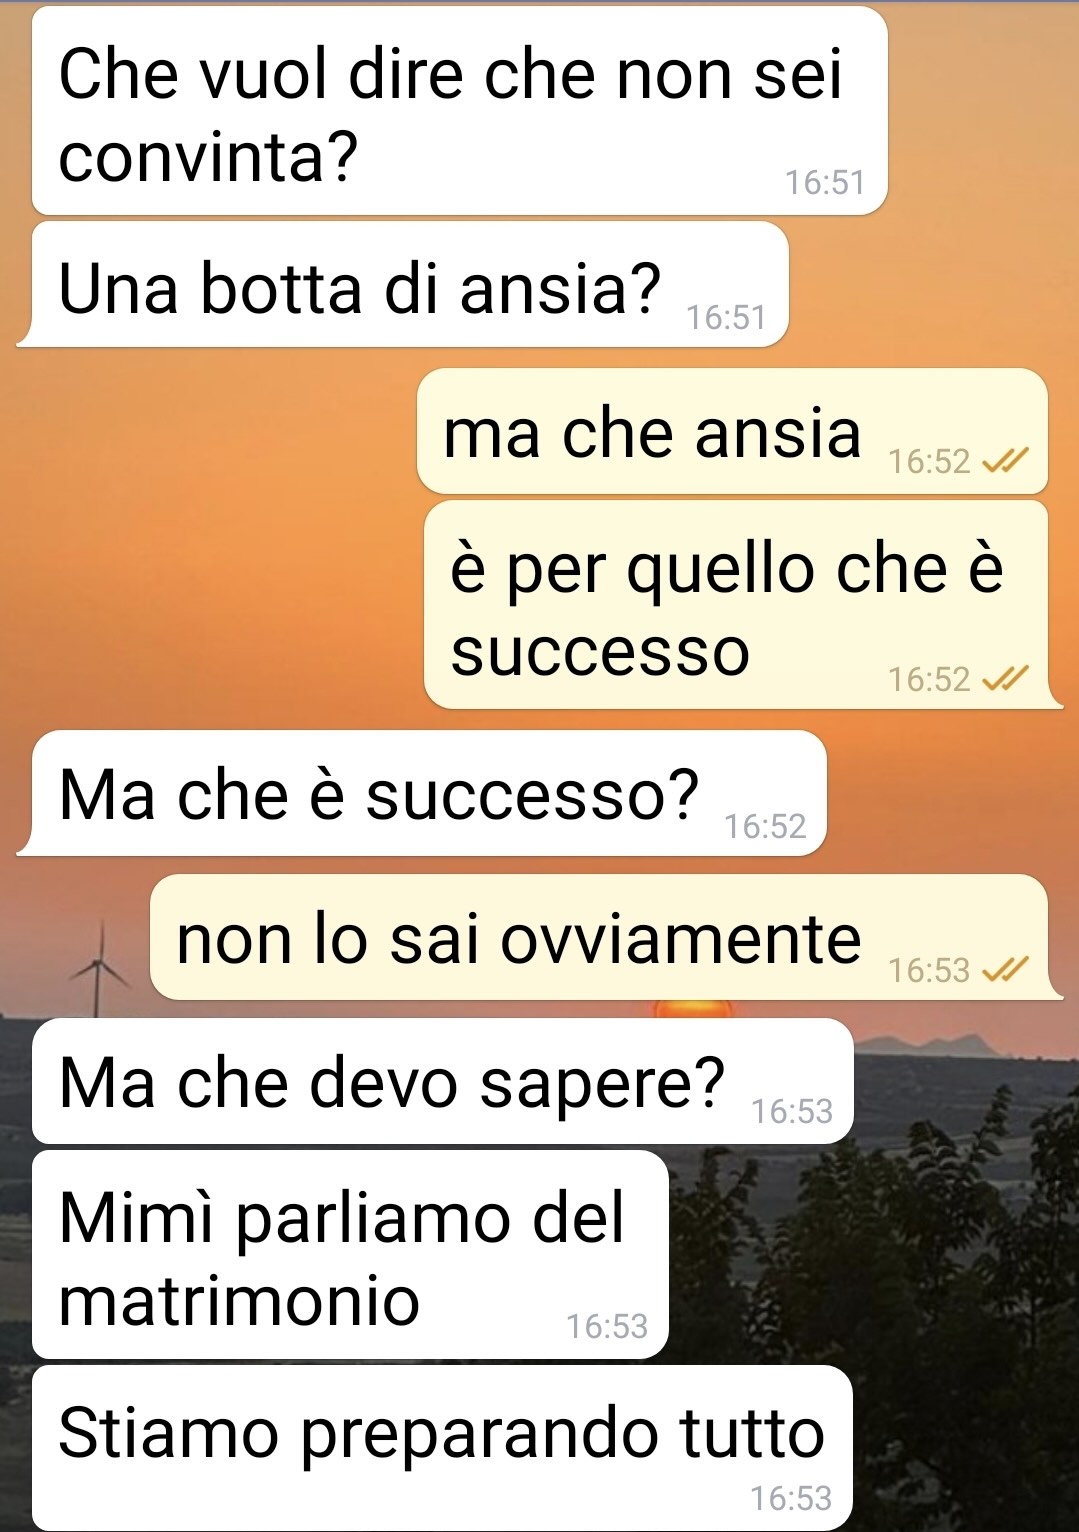Screen dimensions: 1079x1532
Task: Tap the sent message 'ma che ansia'
Action: [732, 431]
